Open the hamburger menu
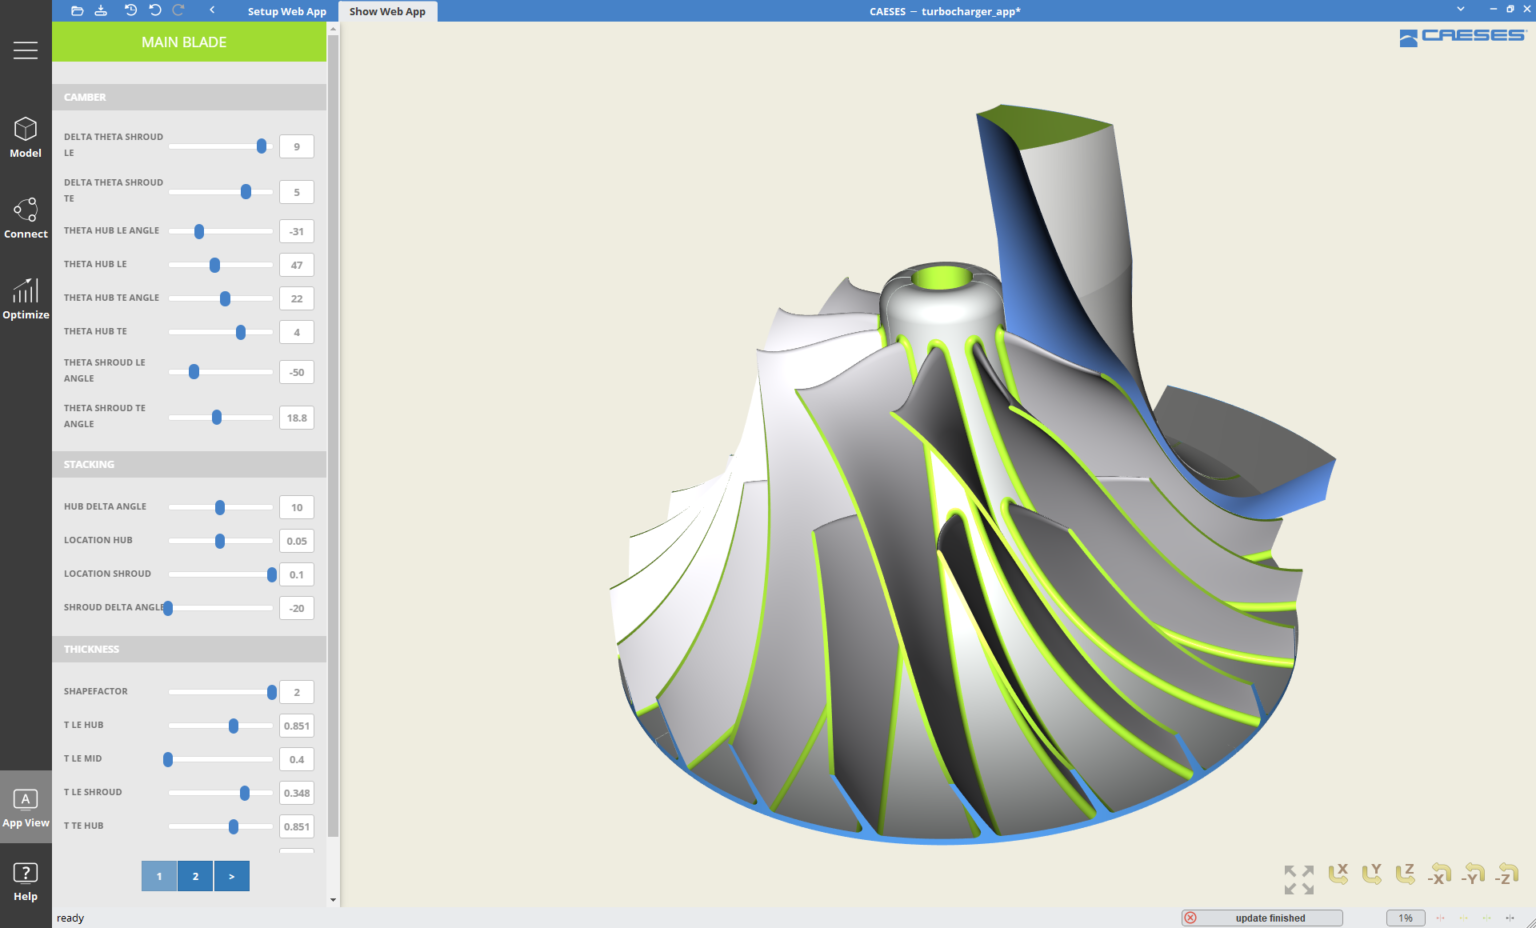The height and width of the screenshot is (928, 1536). click(x=25, y=50)
